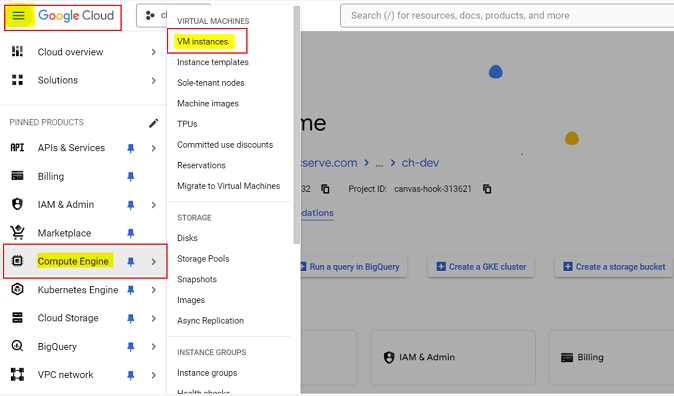Focus the resources search field
Viewport: 674px width, 396px height.
(507, 16)
